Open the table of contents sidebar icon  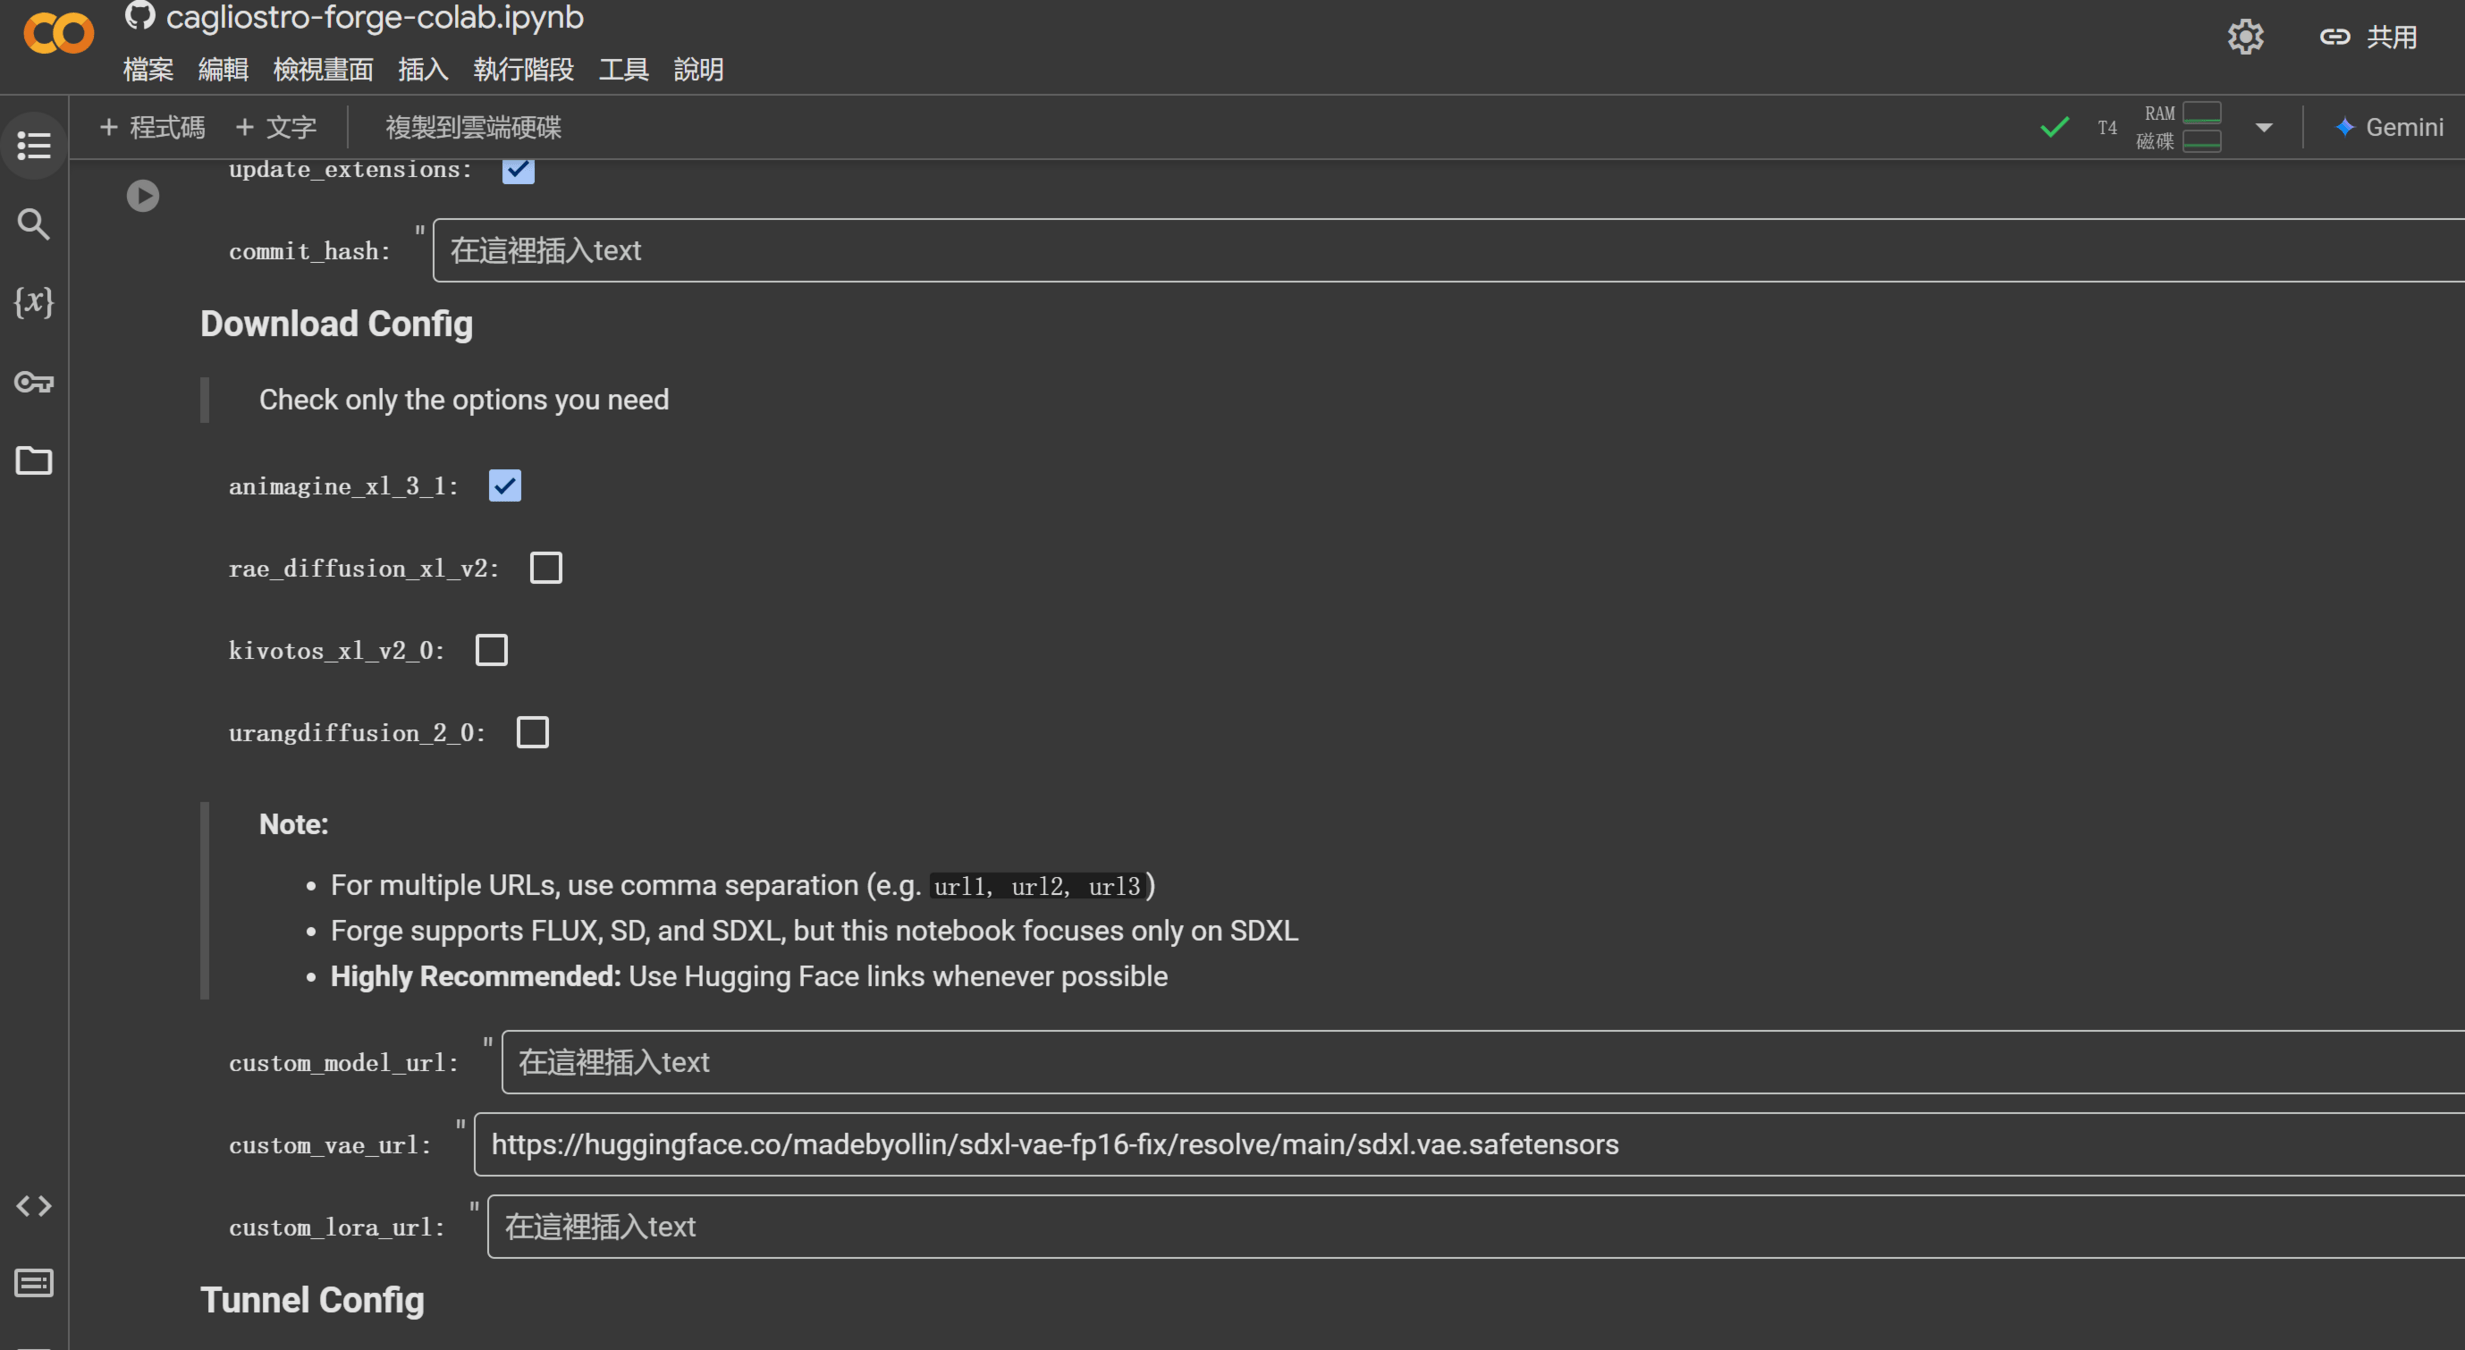(34, 146)
